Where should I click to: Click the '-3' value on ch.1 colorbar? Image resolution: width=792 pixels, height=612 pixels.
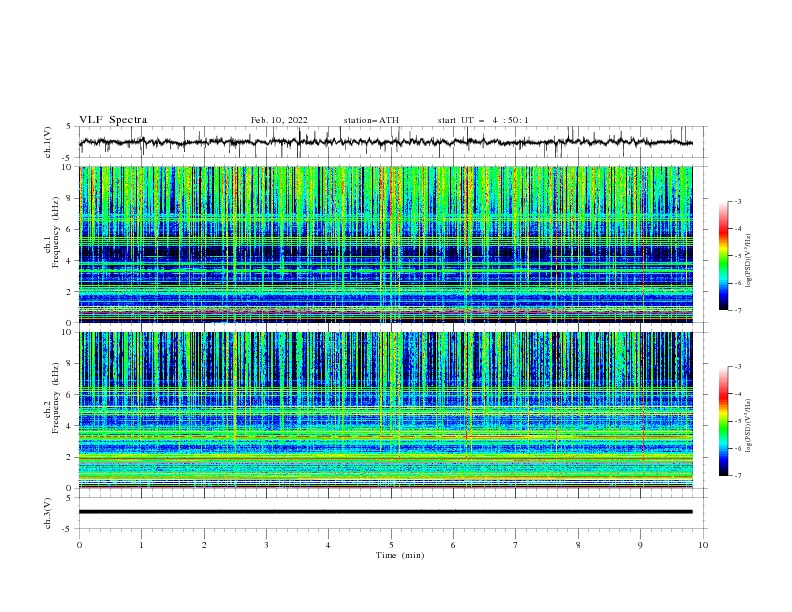[738, 201]
